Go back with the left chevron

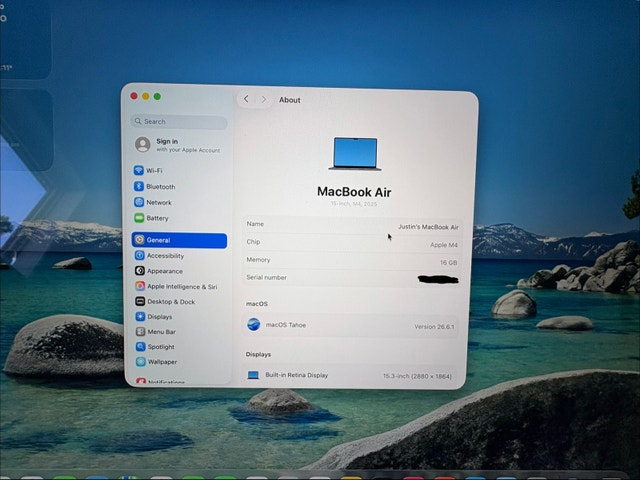(x=246, y=99)
